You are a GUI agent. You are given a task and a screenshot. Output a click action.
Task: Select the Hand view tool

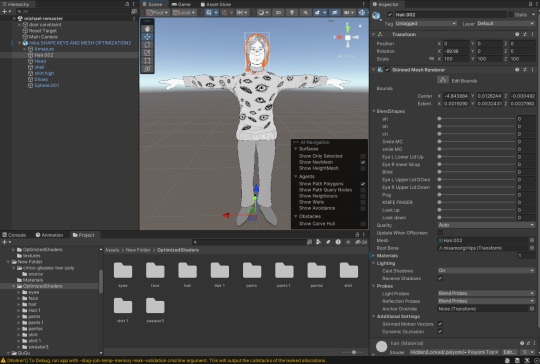click(x=147, y=29)
